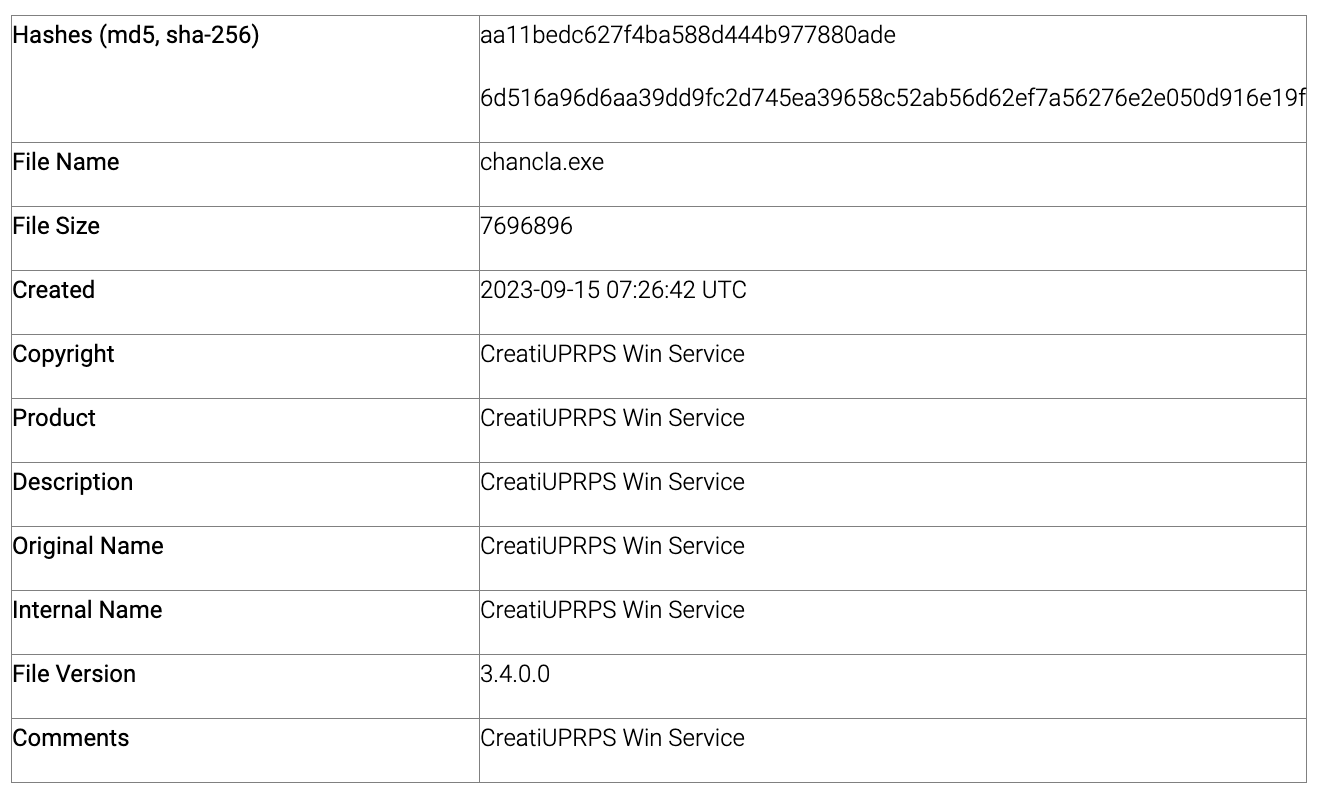Image resolution: width=1324 pixels, height=800 pixels.
Task: Click the Internal Name row value
Action: [x=613, y=610]
